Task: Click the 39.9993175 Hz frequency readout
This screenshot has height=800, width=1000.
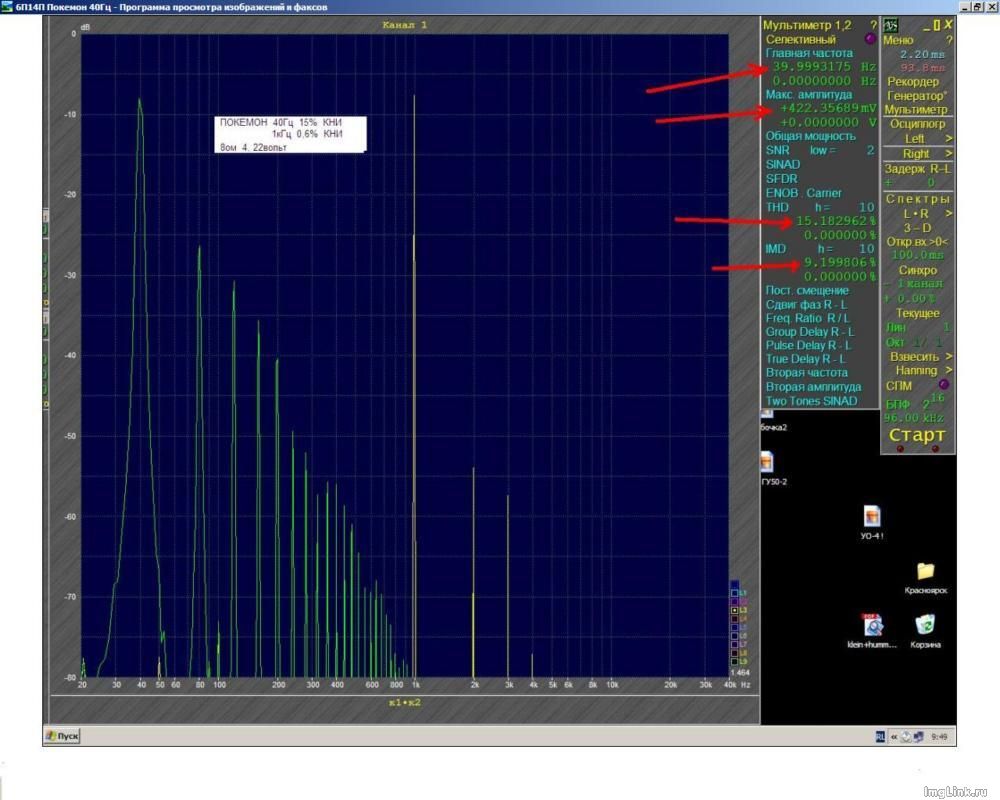Action: (x=824, y=67)
